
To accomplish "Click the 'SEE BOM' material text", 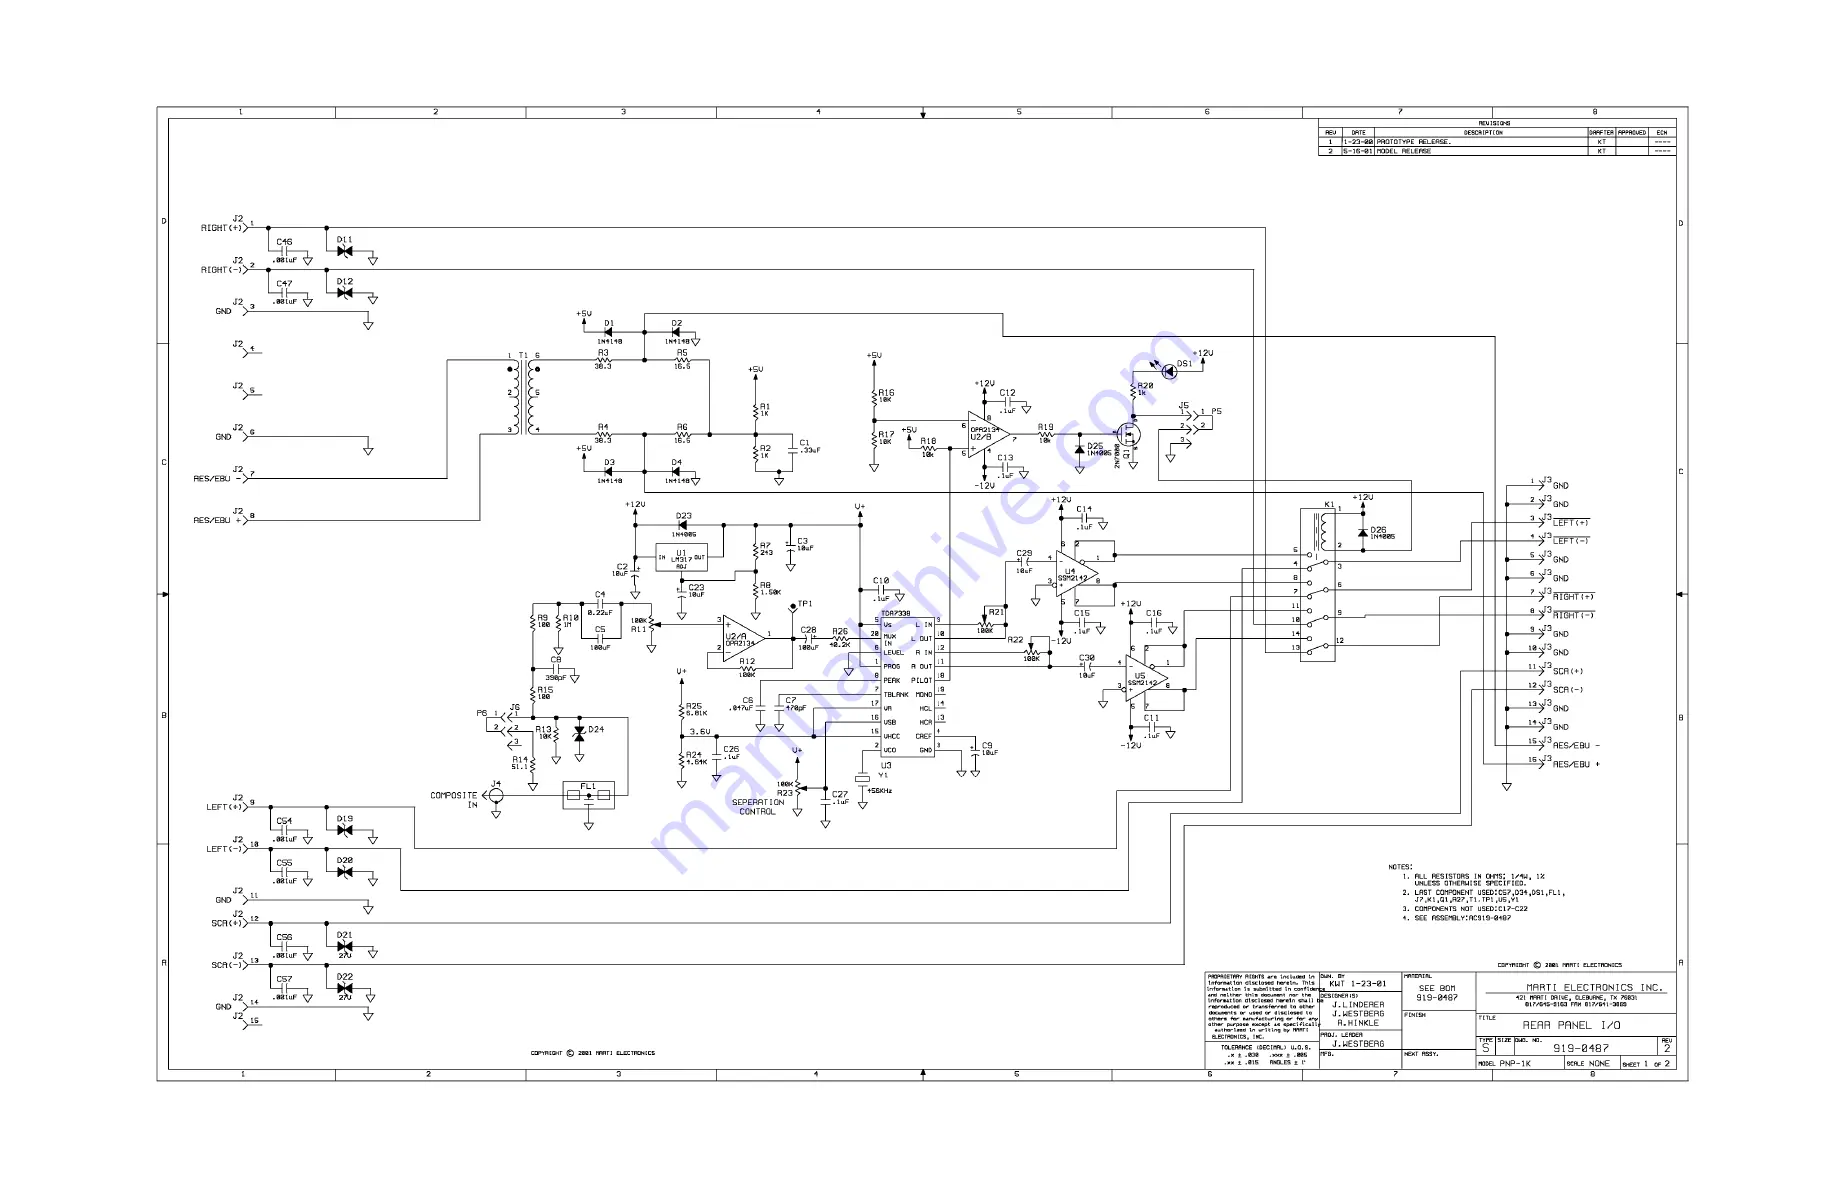I will (x=1437, y=988).
